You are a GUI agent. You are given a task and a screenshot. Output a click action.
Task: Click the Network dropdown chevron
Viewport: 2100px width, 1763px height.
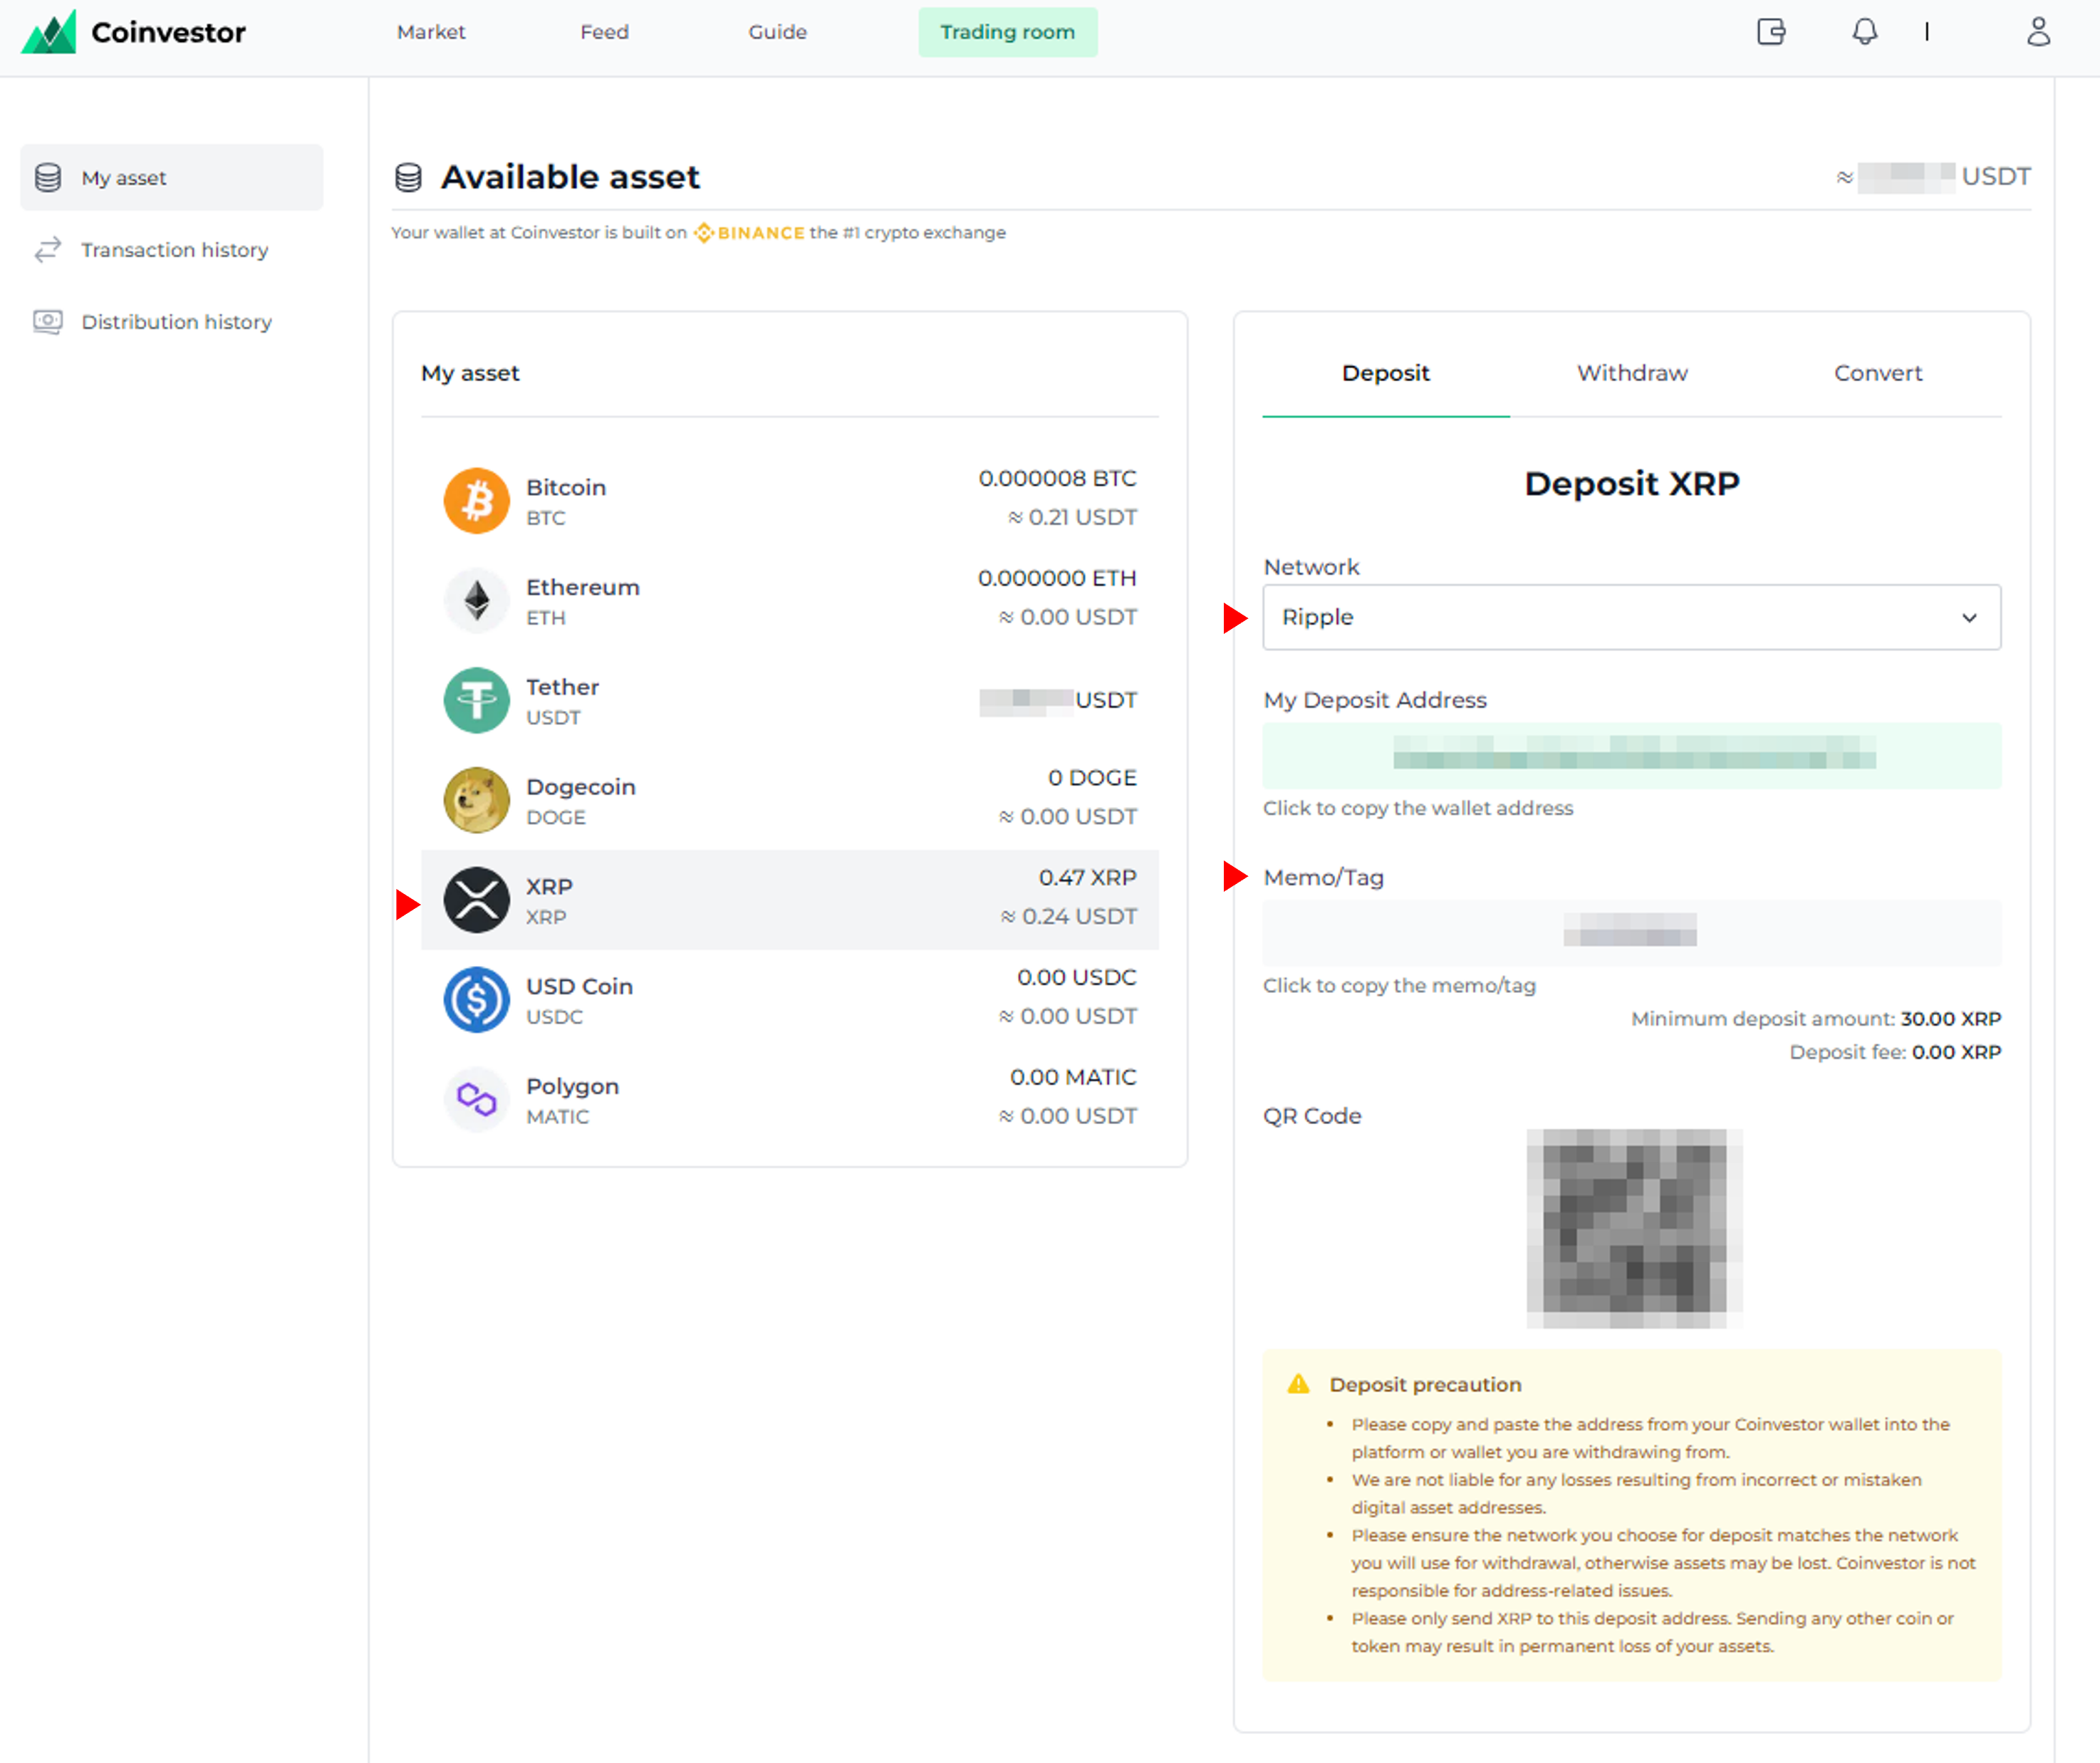(1969, 617)
